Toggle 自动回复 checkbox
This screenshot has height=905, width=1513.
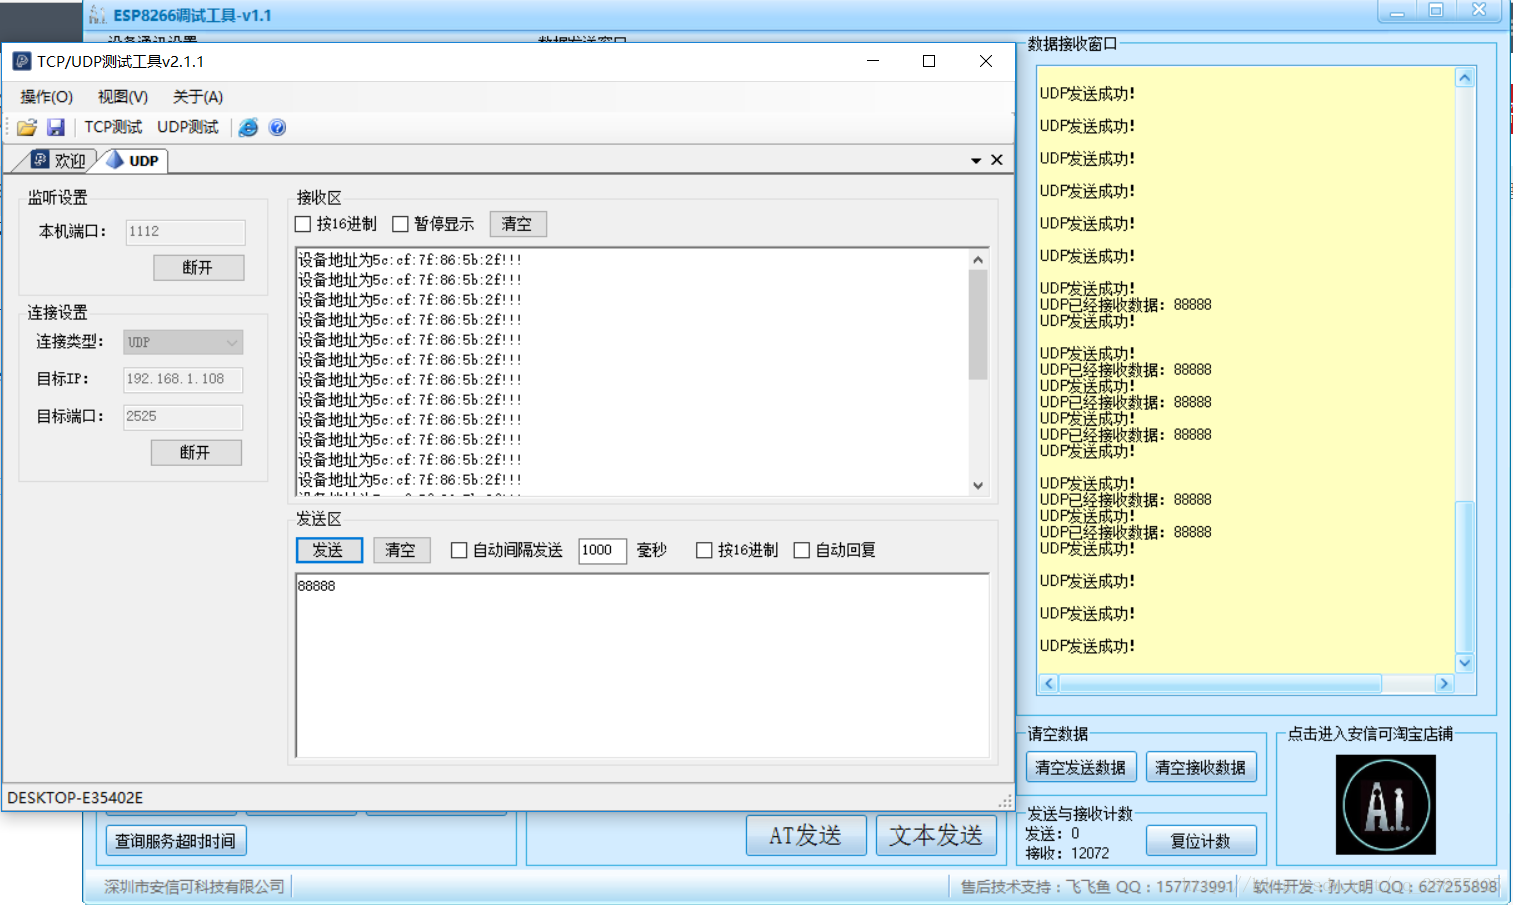click(x=801, y=550)
